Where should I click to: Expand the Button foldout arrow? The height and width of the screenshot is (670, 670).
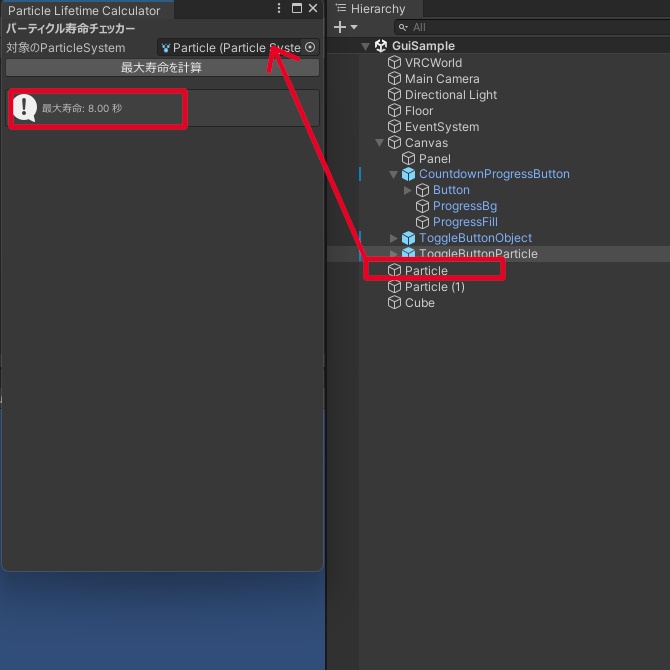[x=407, y=190]
